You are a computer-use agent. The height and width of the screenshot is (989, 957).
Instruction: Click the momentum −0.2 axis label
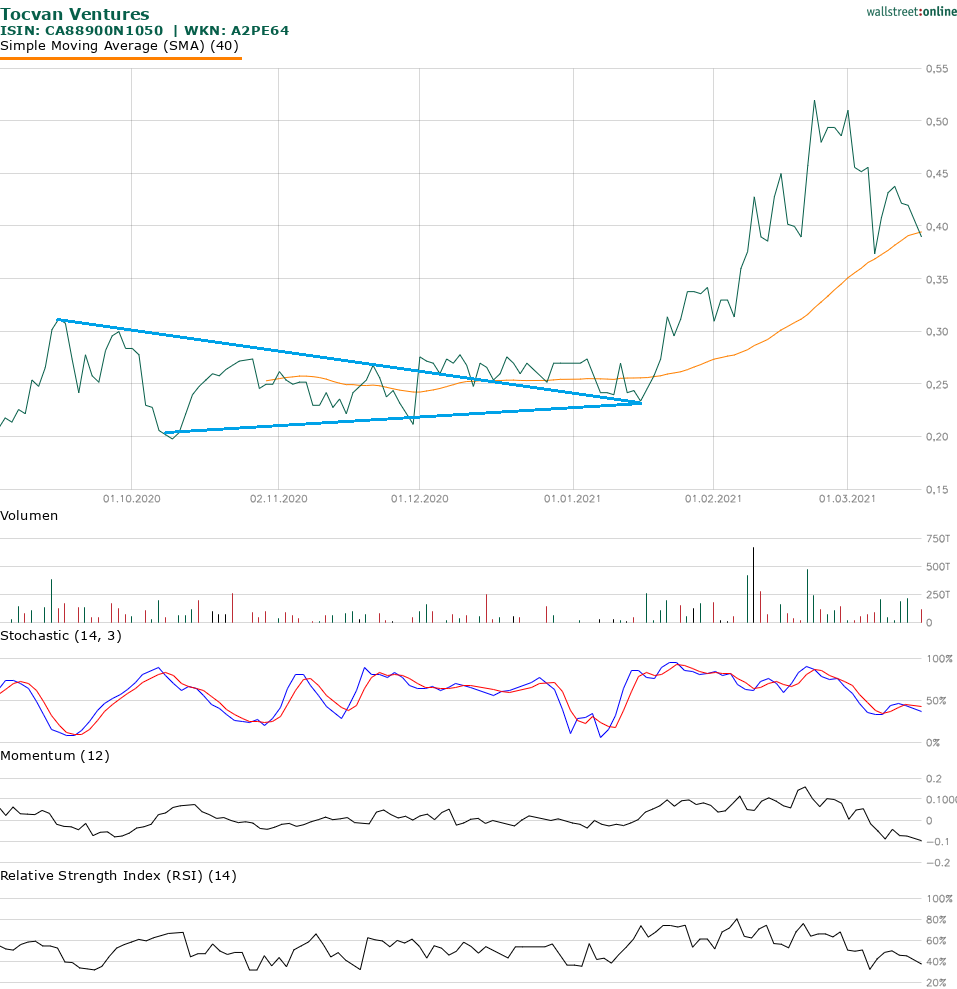tap(937, 863)
